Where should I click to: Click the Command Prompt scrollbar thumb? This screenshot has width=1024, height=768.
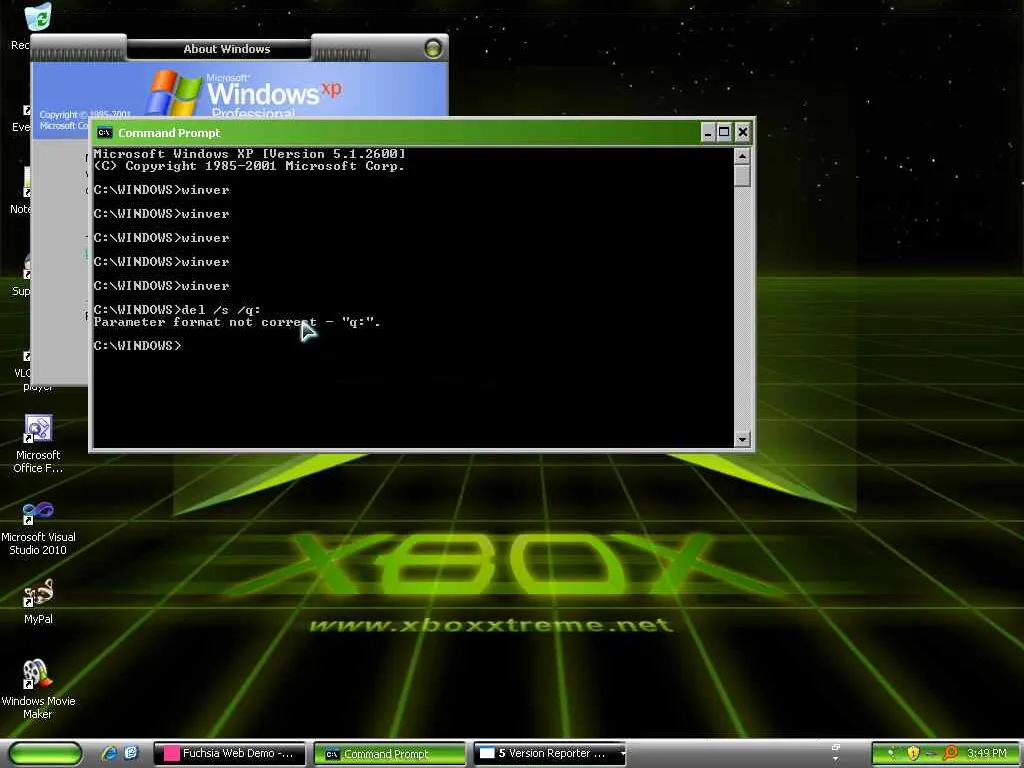click(x=742, y=175)
